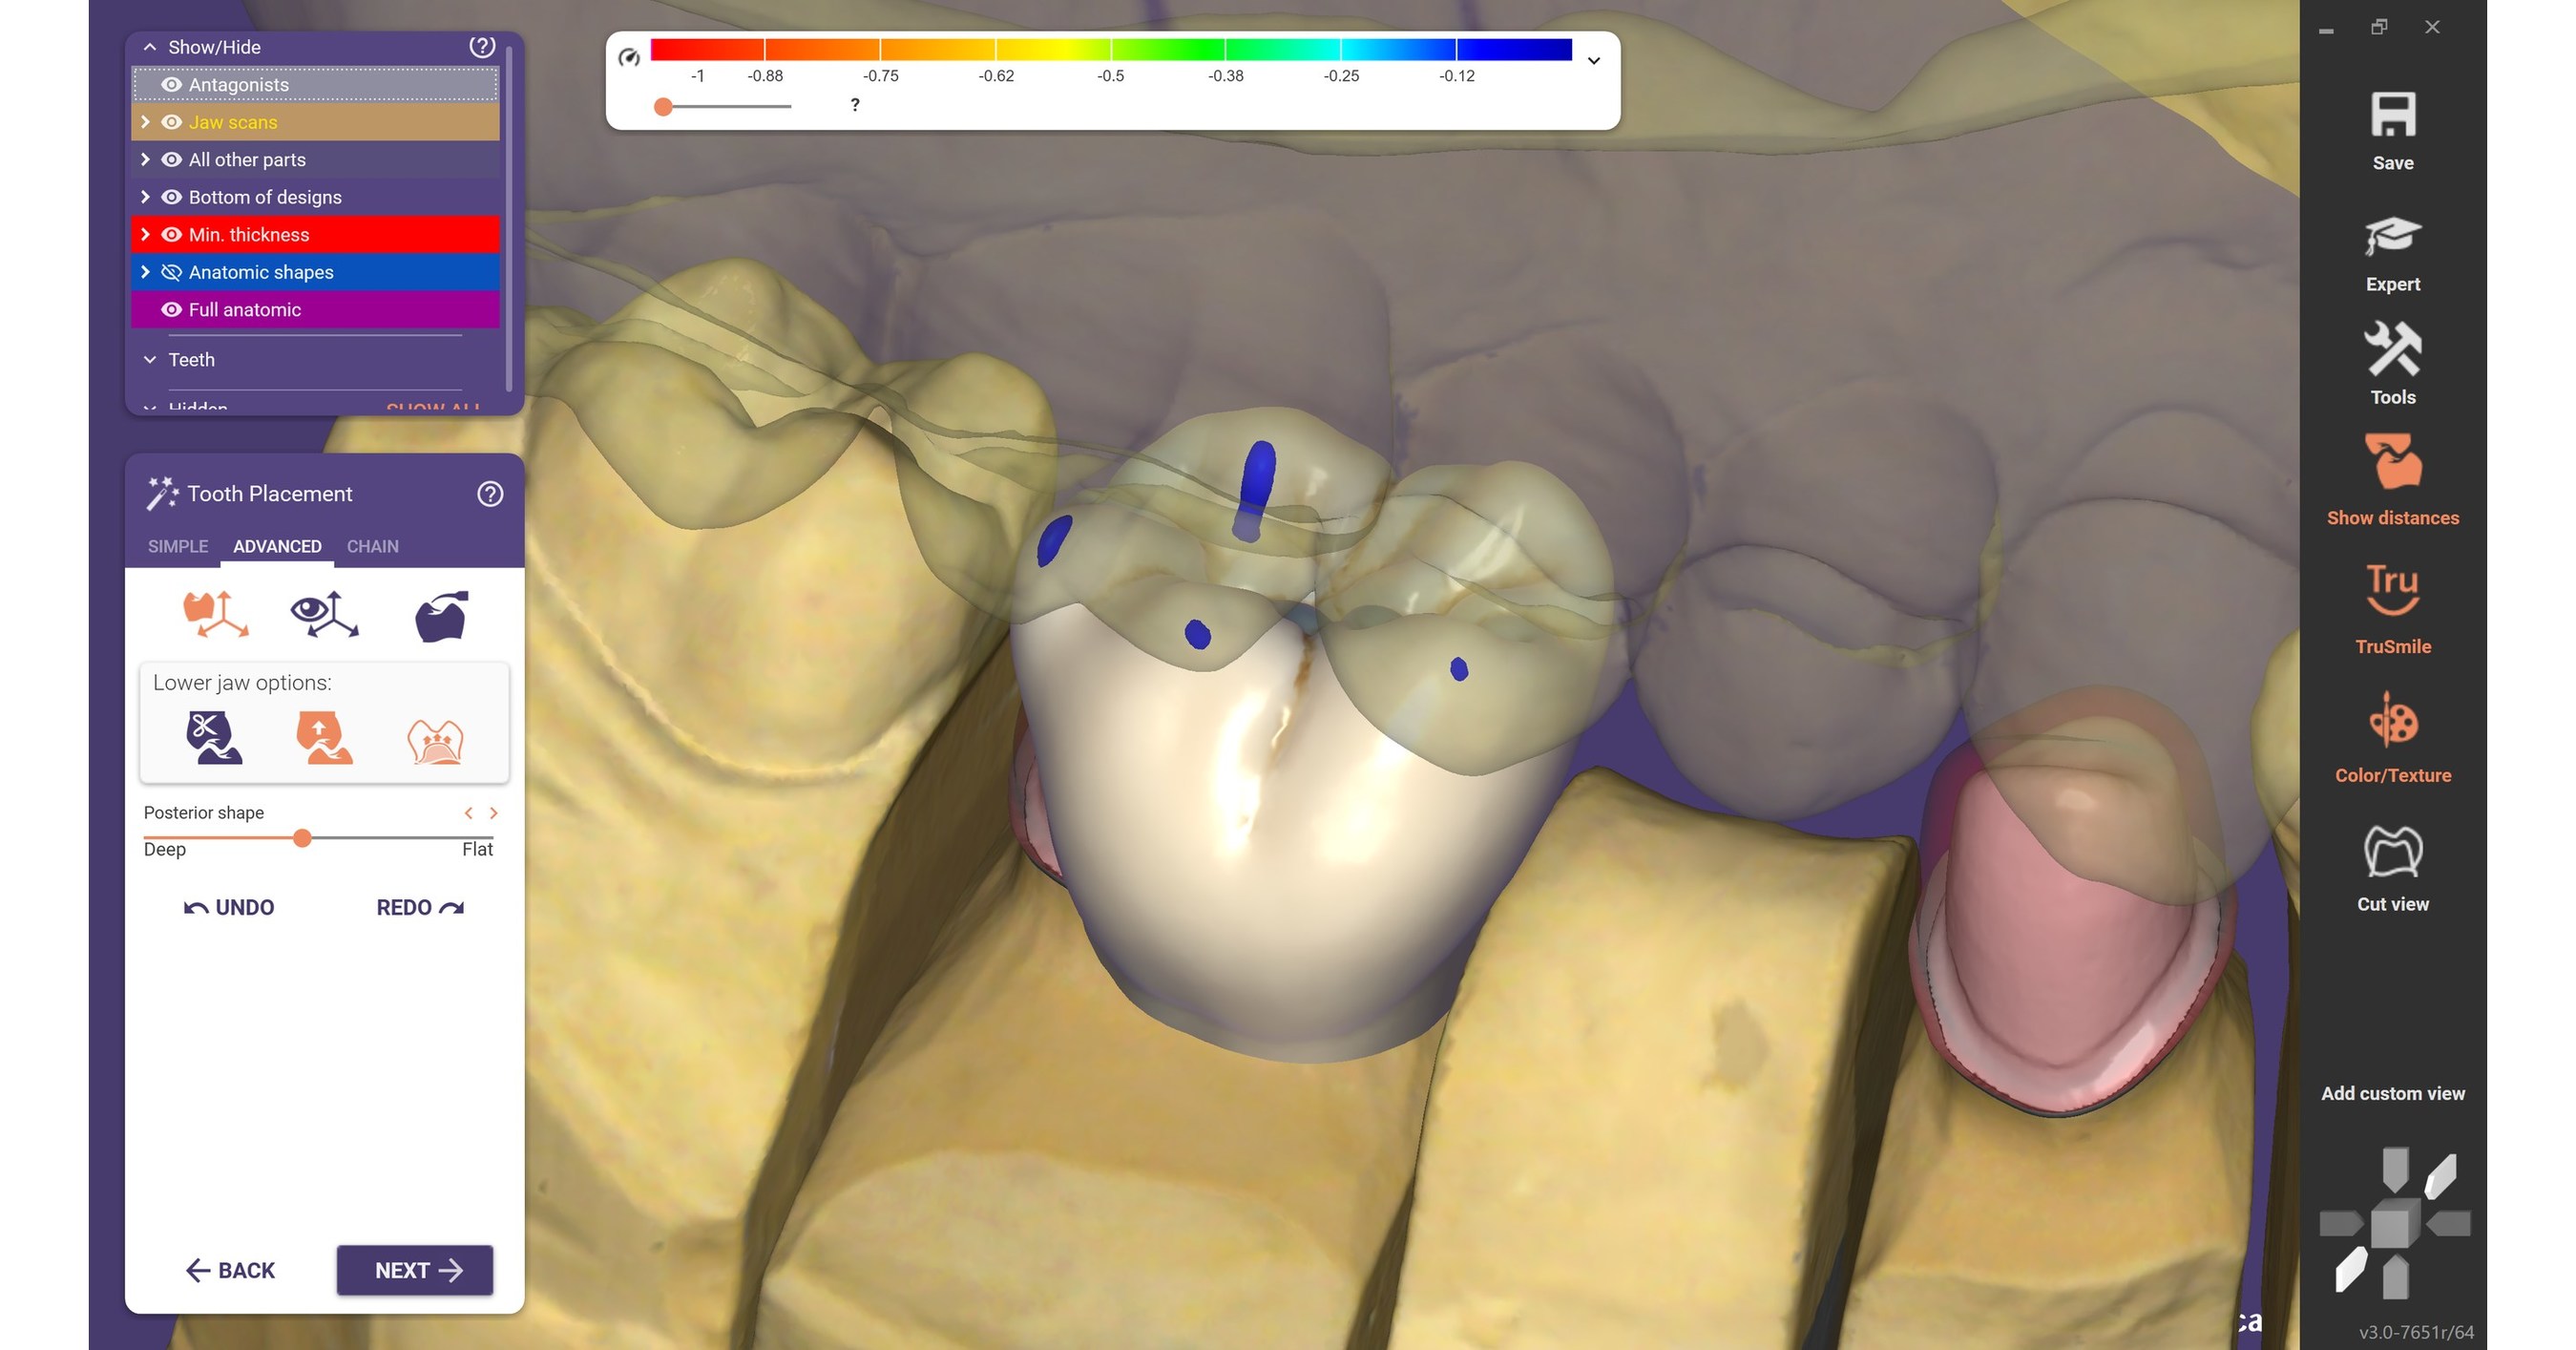
Task: Open the Tools panel
Action: [2392, 353]
